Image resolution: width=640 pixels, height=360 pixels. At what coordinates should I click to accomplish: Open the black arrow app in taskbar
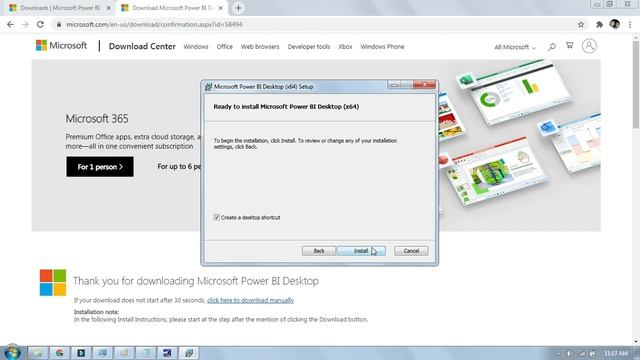coord(81,353)
